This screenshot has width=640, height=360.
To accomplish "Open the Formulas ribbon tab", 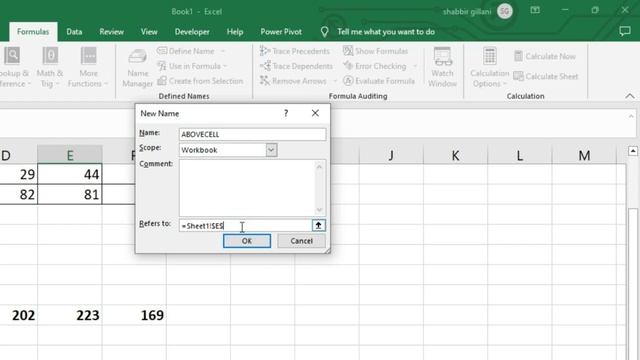I will click(33, 32).
